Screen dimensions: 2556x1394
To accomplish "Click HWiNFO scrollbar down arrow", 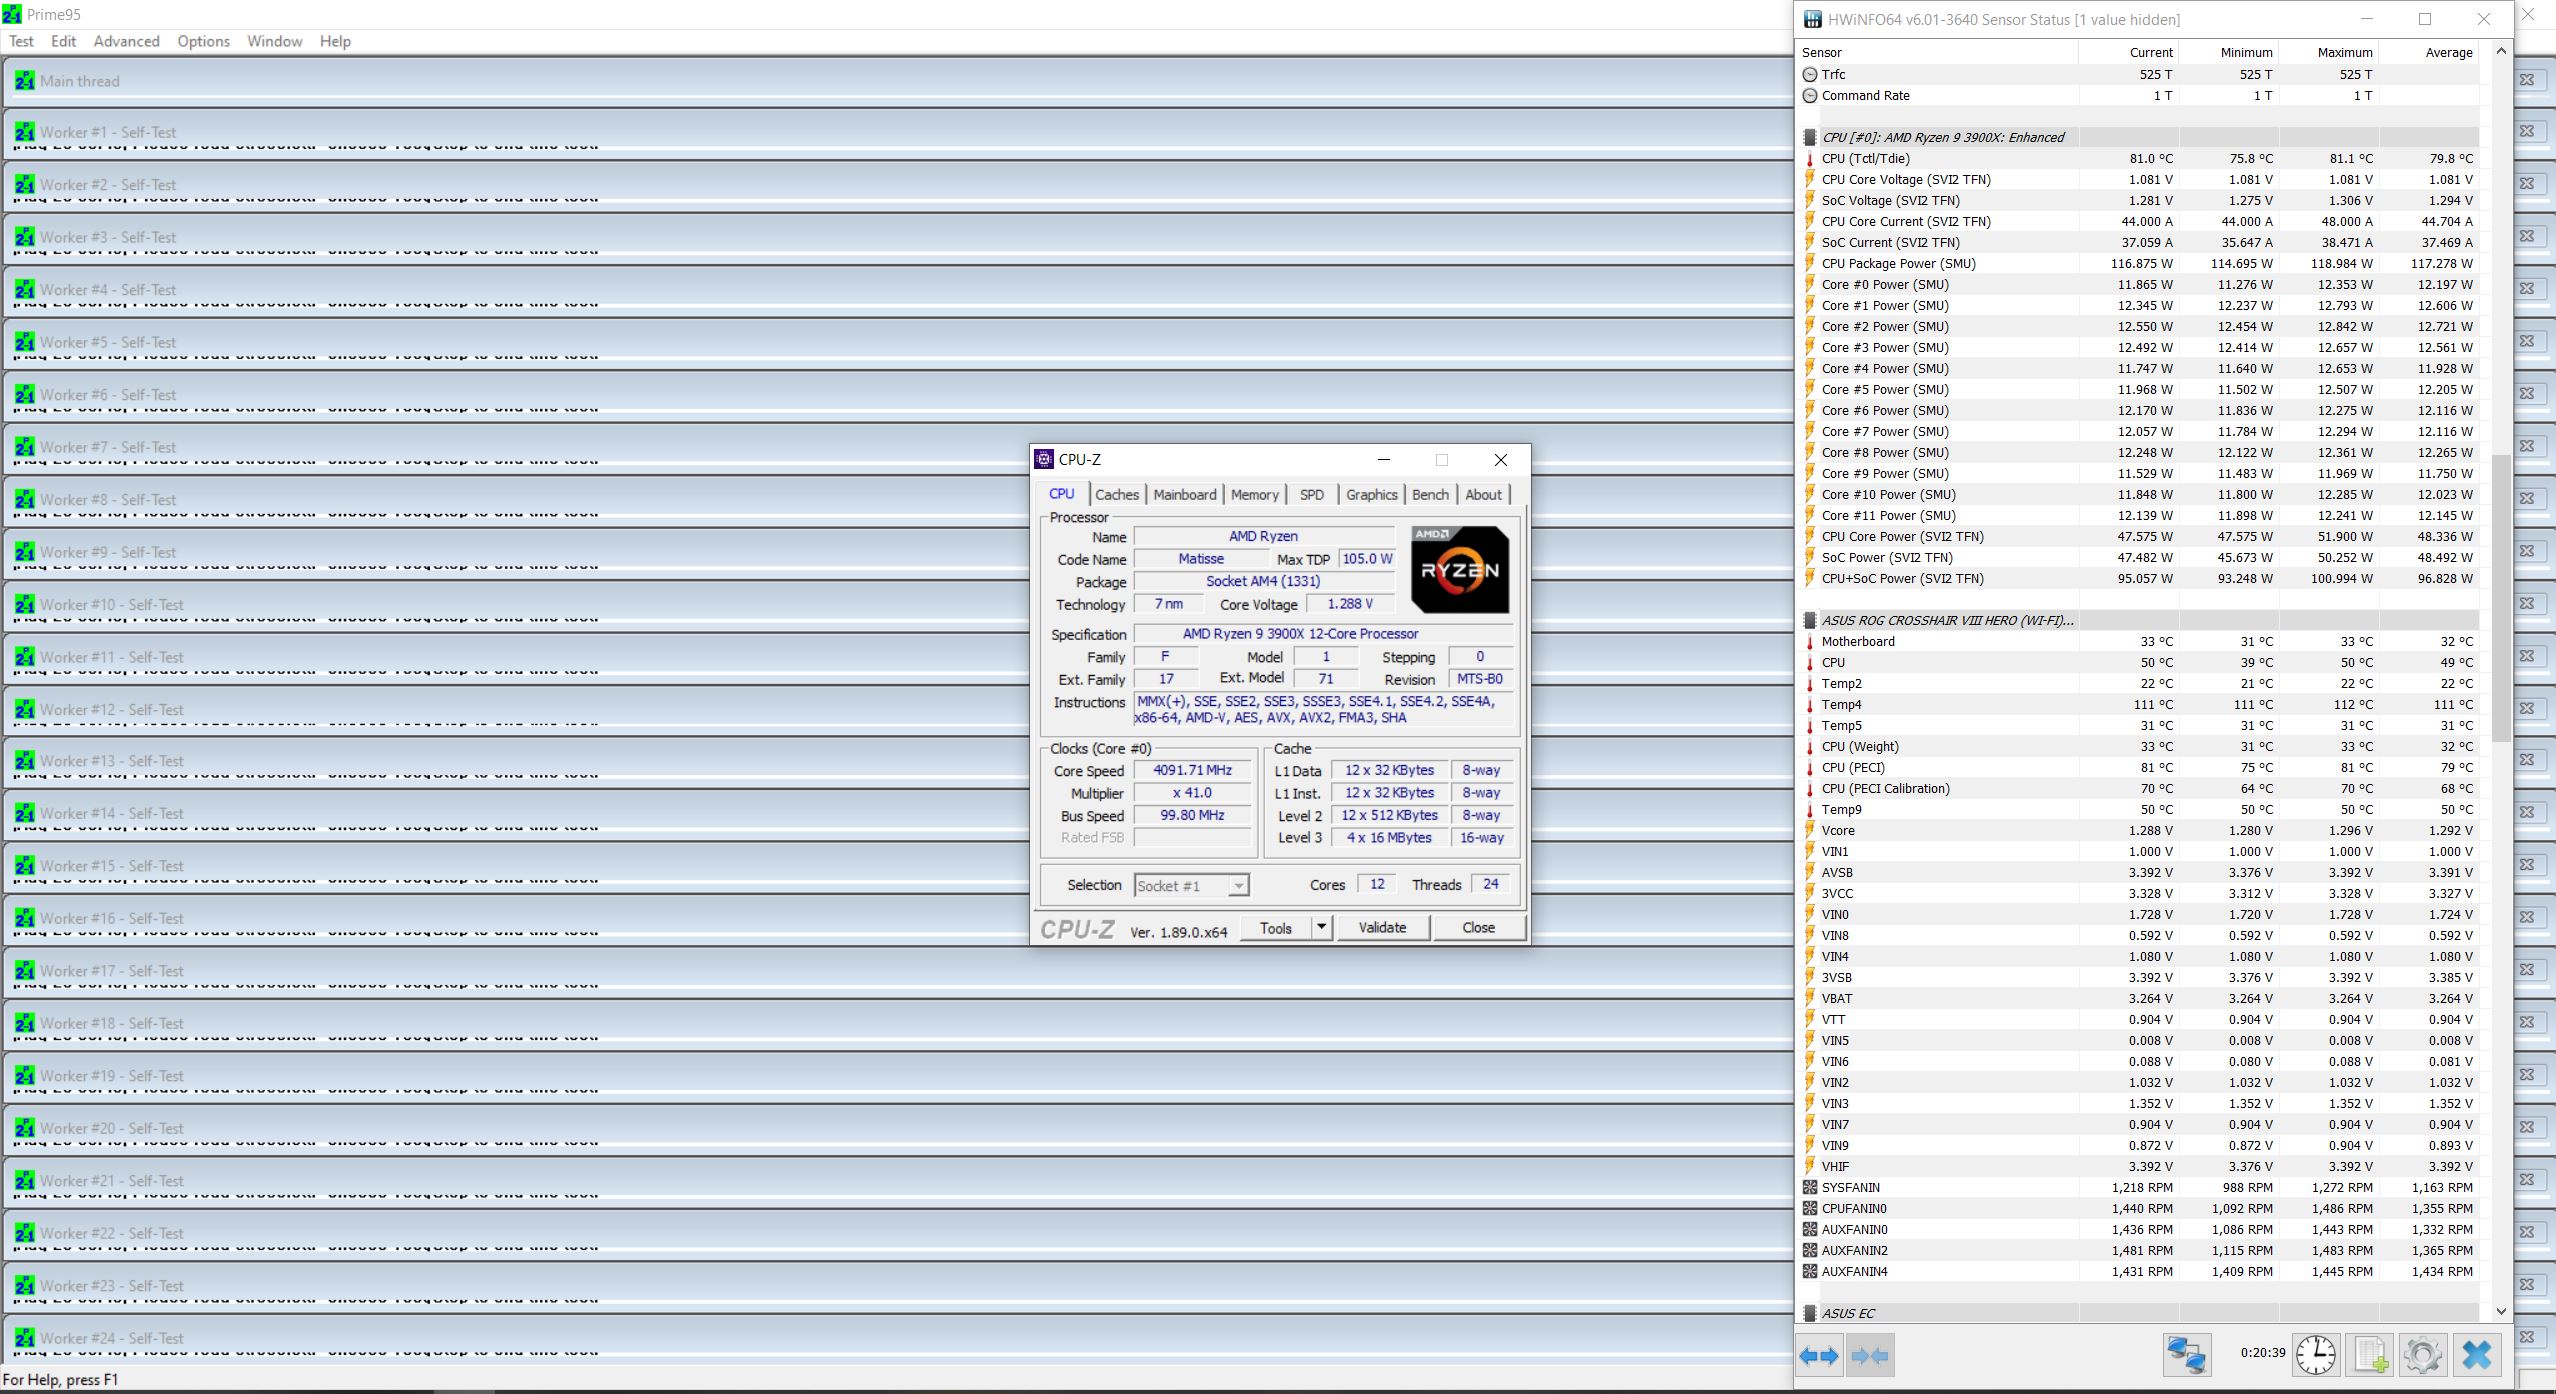I will click(2501, 1311).
